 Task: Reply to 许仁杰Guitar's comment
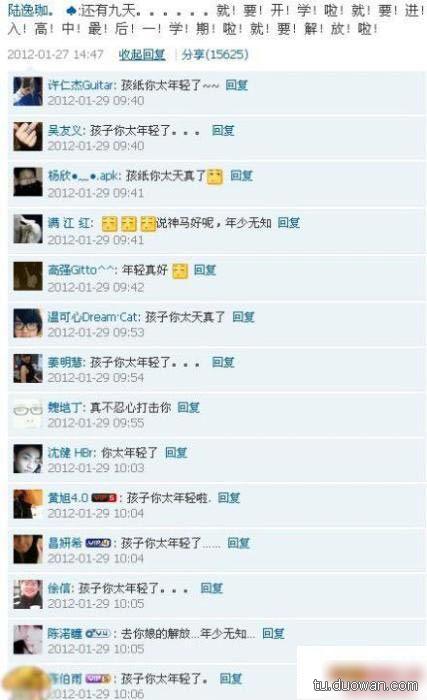237,85
